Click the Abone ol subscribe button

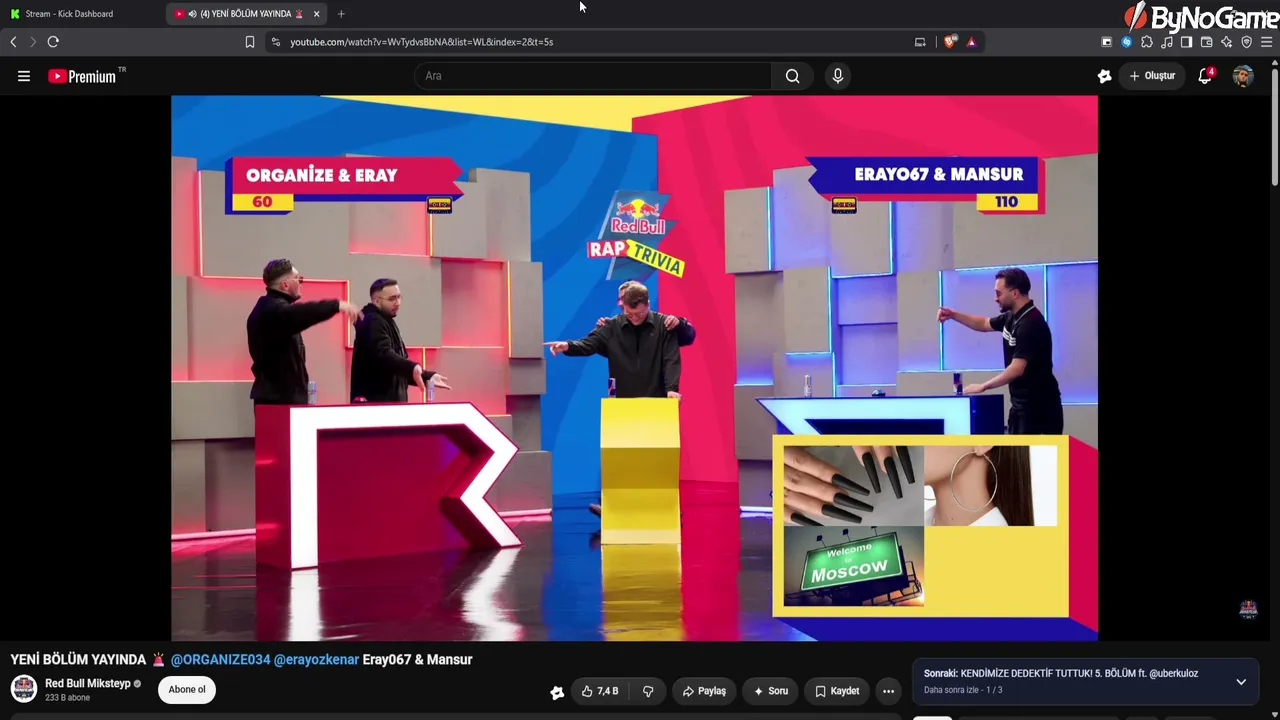187,690
